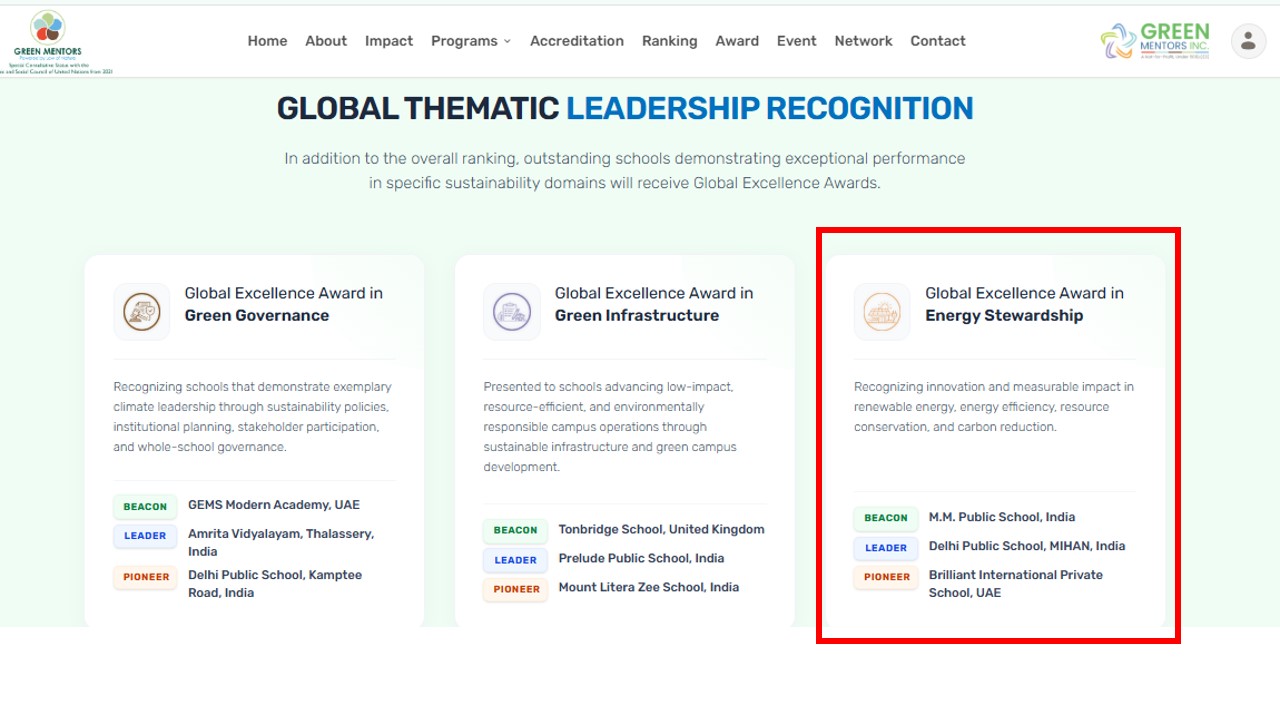The height and width of the screenshot is (720, 1280).
Task: Select Delhi Public School, Kamptee Road text
Action: [x=275, y=584]
